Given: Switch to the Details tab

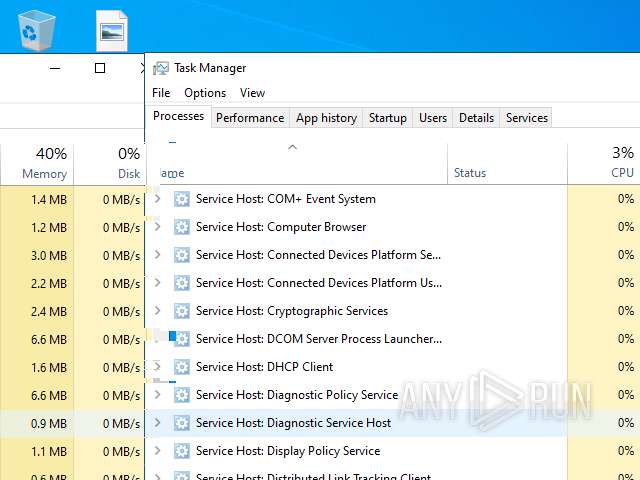Looking at the screenshot, I should click(476, 118).
